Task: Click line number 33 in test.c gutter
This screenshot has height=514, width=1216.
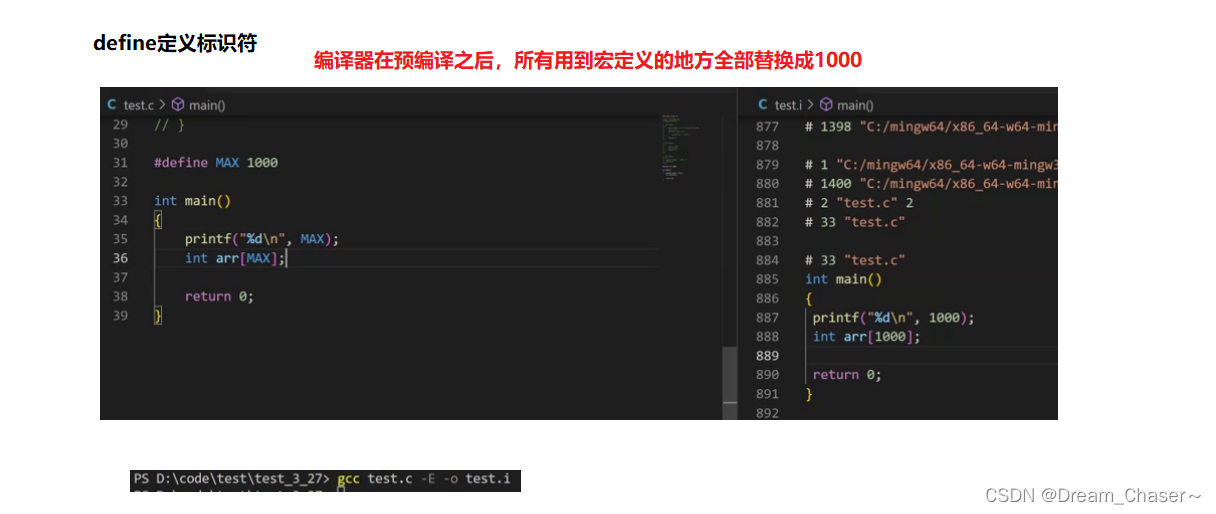Action: (x=120, y=200)
